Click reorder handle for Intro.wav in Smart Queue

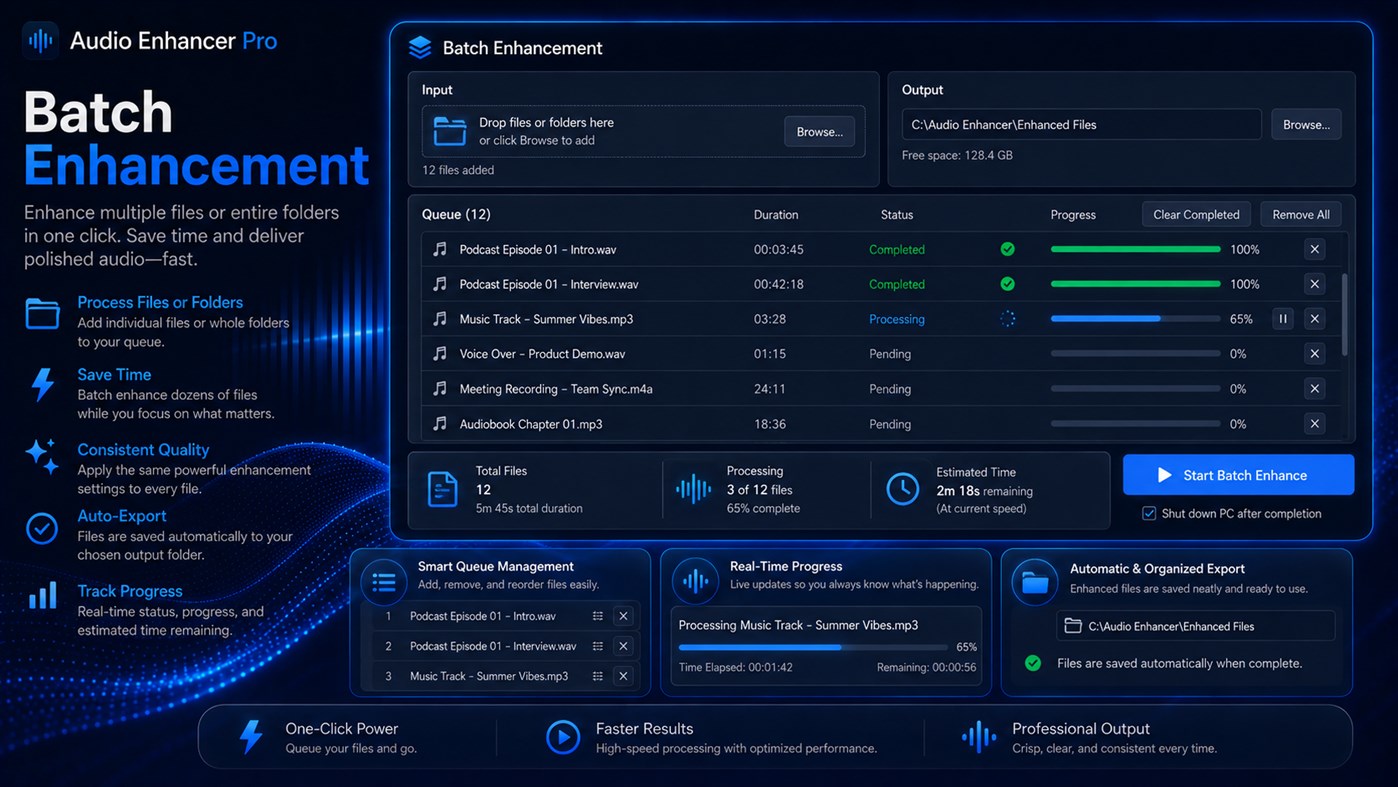[598, 617]
